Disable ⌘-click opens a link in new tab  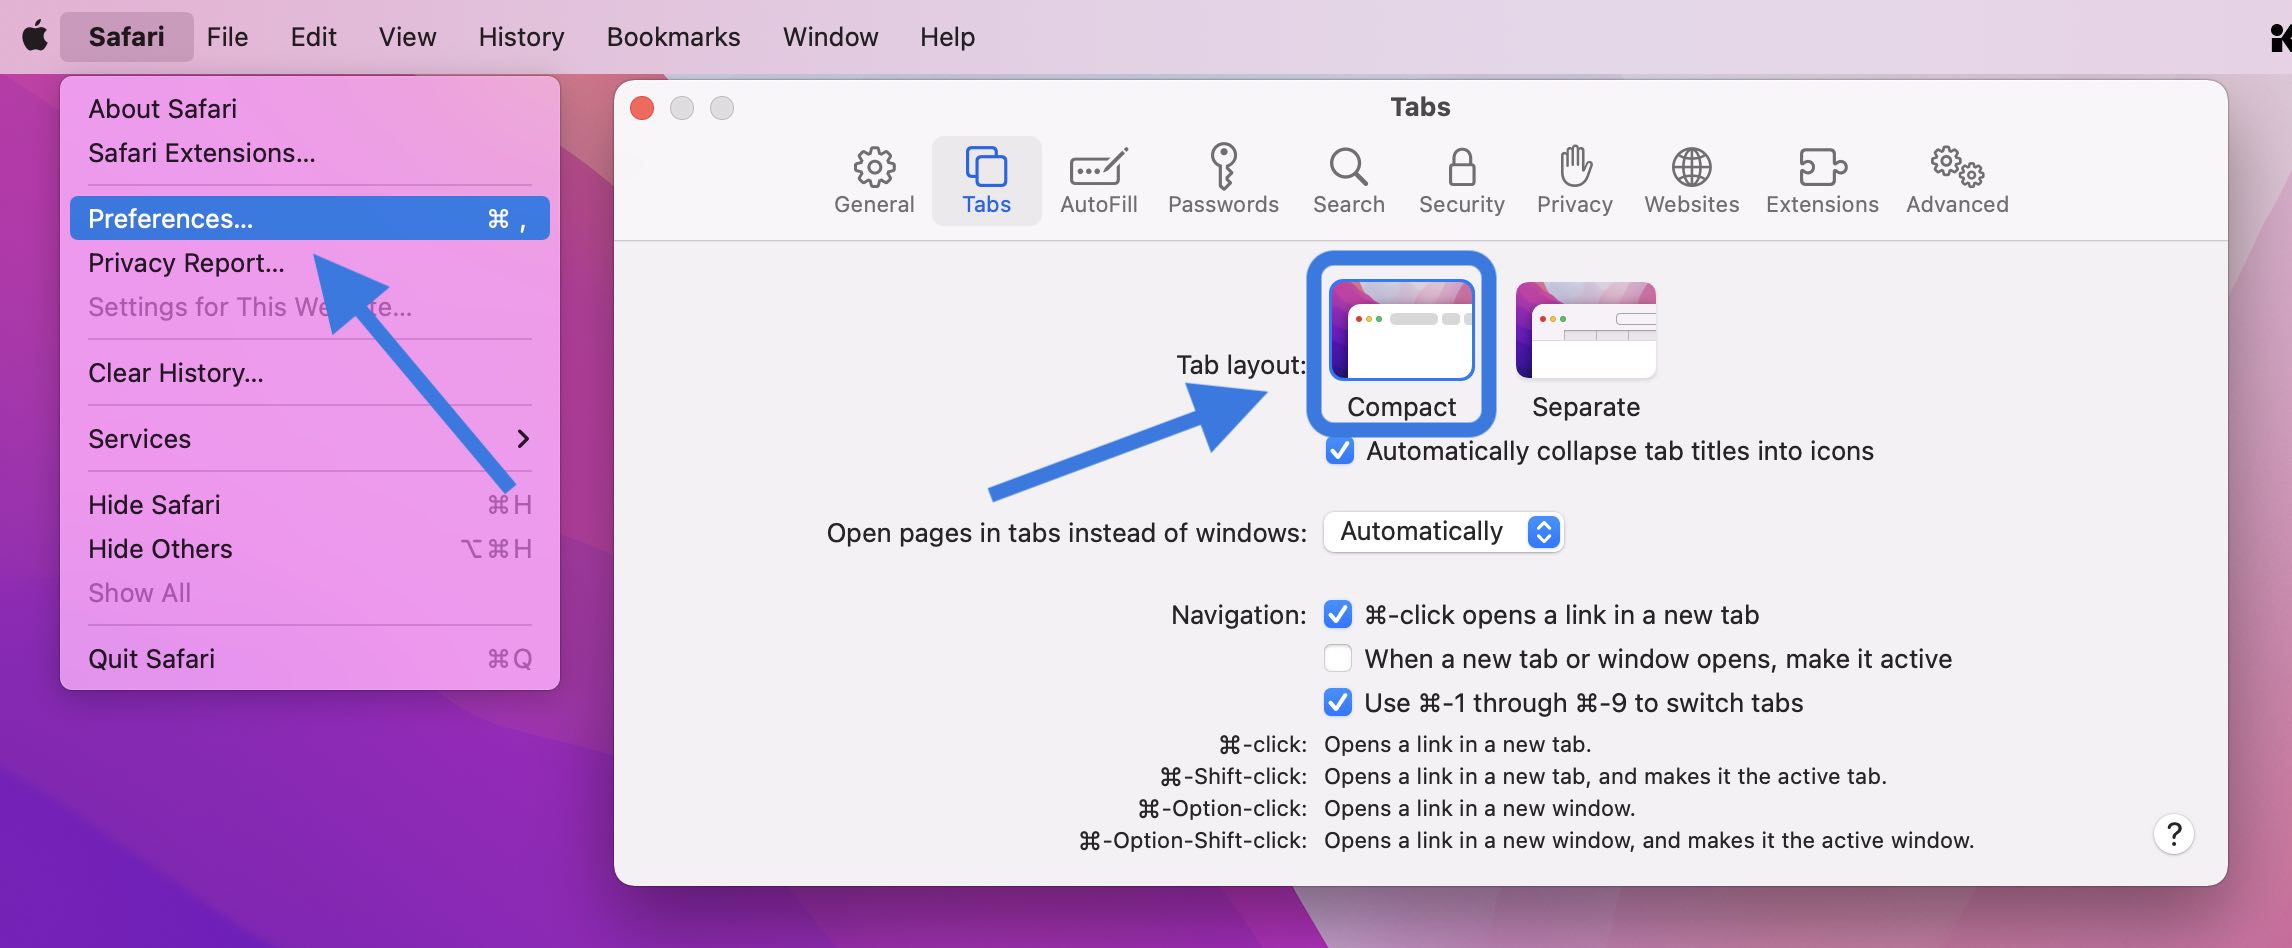click(1338, 614)
